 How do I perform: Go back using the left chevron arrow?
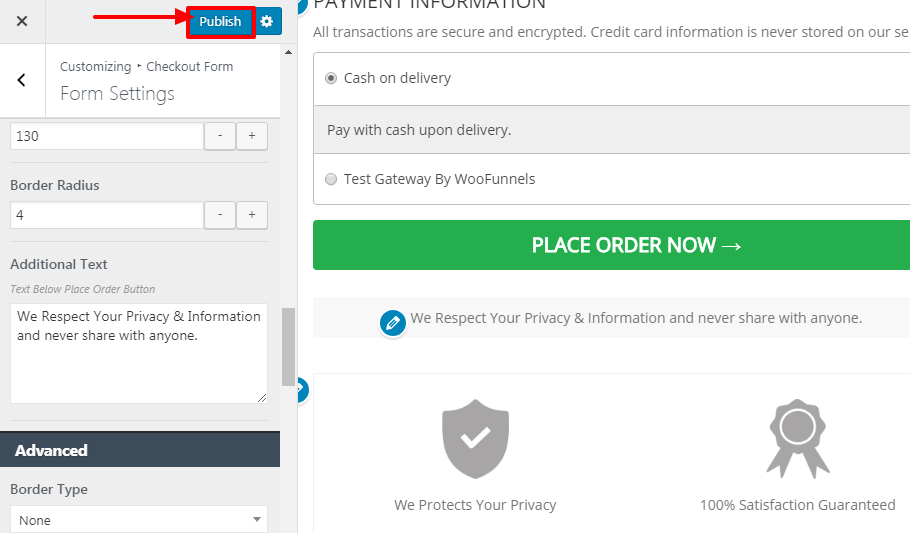coord(22,80)
